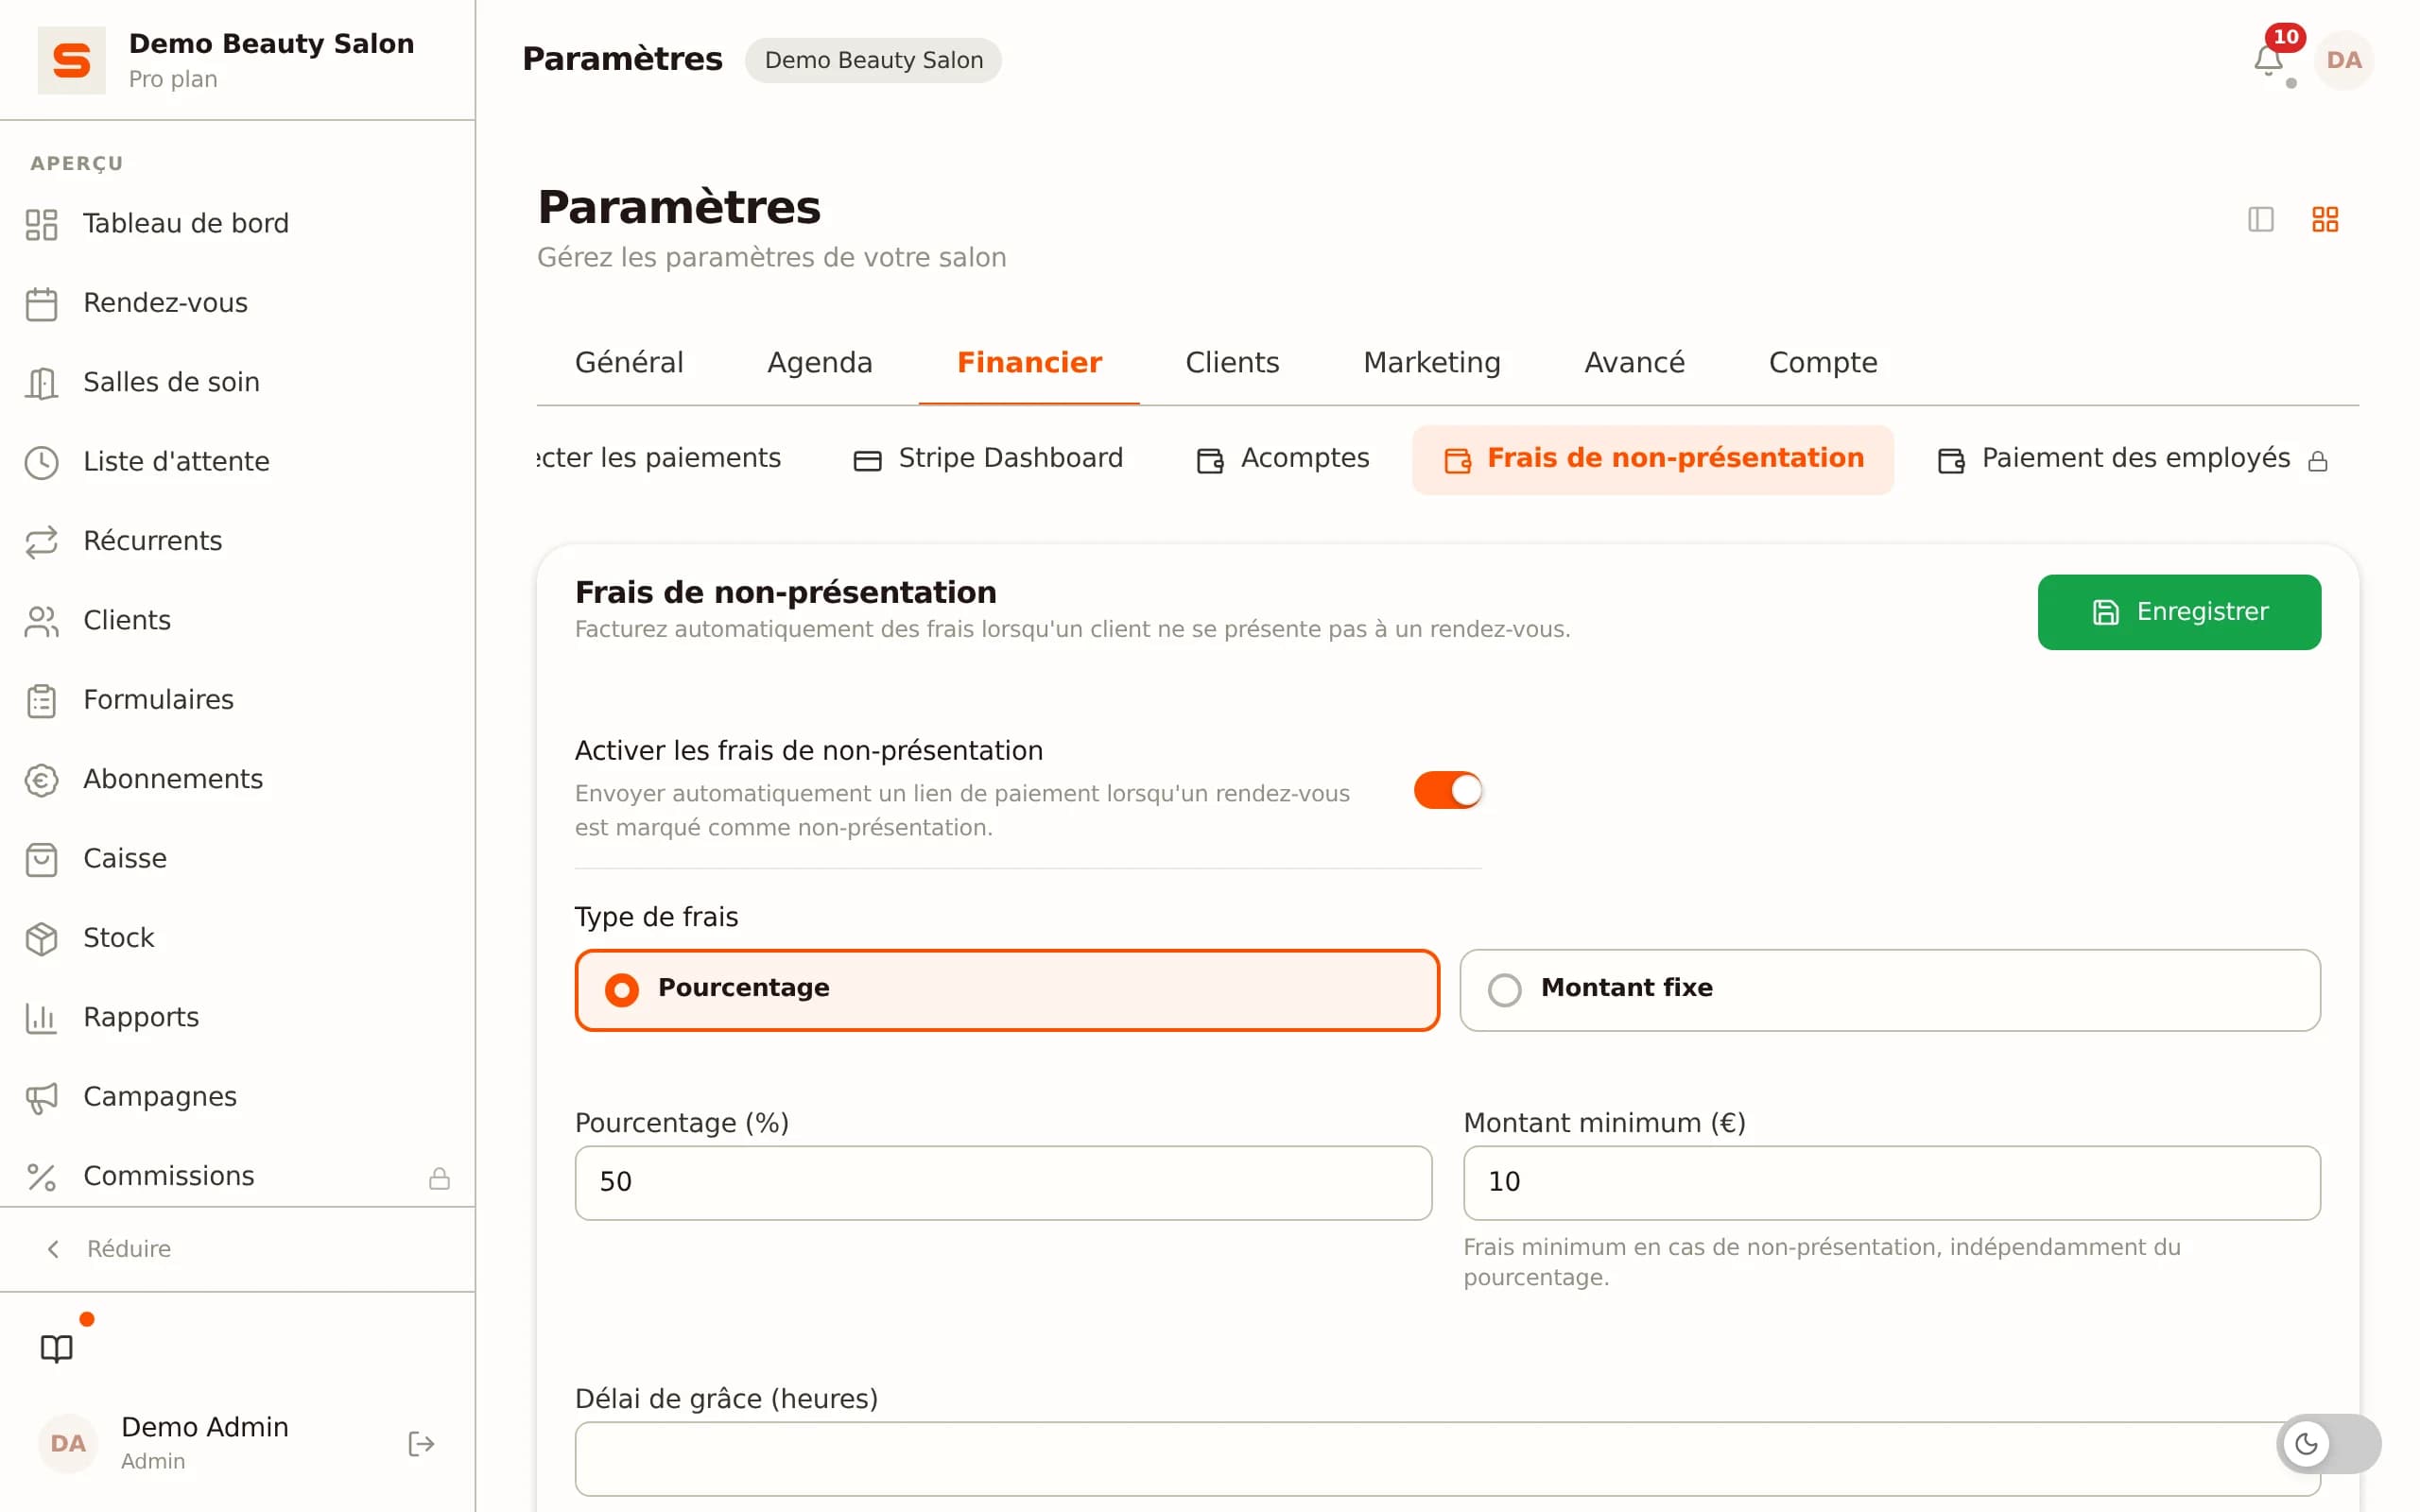Click the Montant minimum (€) input field
The width and height of the screenshot is (2420, 1512).
click(x=1891, y=1182)
